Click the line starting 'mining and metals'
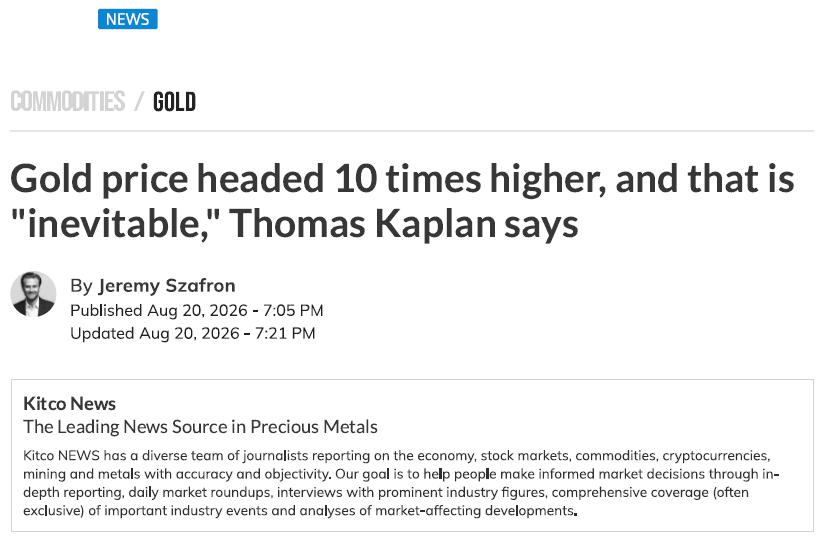Image resolution: width=824 pixels, height=539 pixels. click(x=401, y=474)
